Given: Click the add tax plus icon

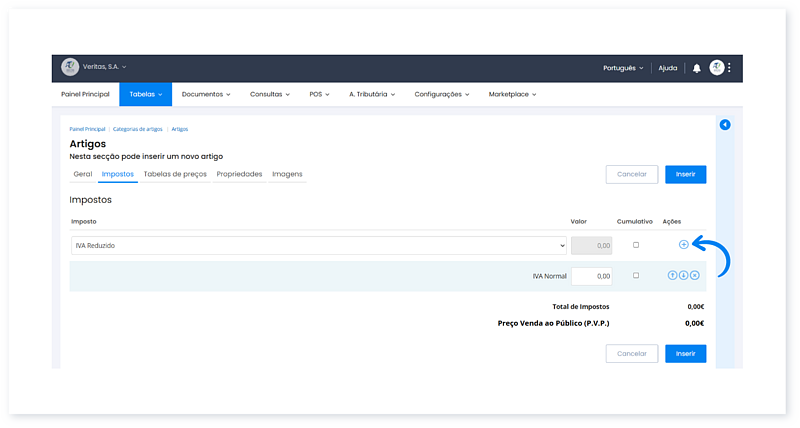Looking at the screenshot, I should pos(683,245).
